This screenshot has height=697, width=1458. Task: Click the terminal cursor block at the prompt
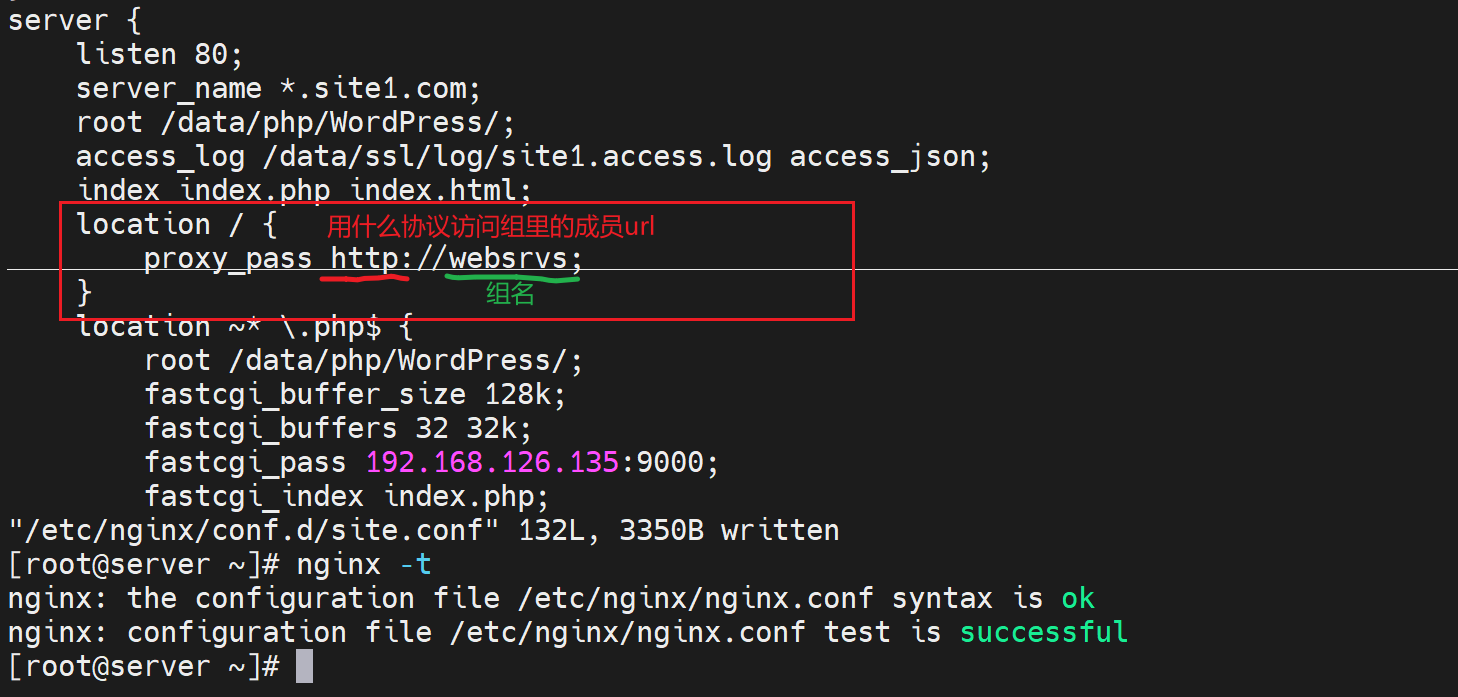(305, 667)
